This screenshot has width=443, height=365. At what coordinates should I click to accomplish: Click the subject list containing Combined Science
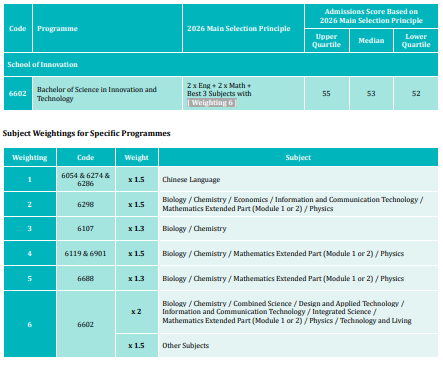(x=298, y=312)
